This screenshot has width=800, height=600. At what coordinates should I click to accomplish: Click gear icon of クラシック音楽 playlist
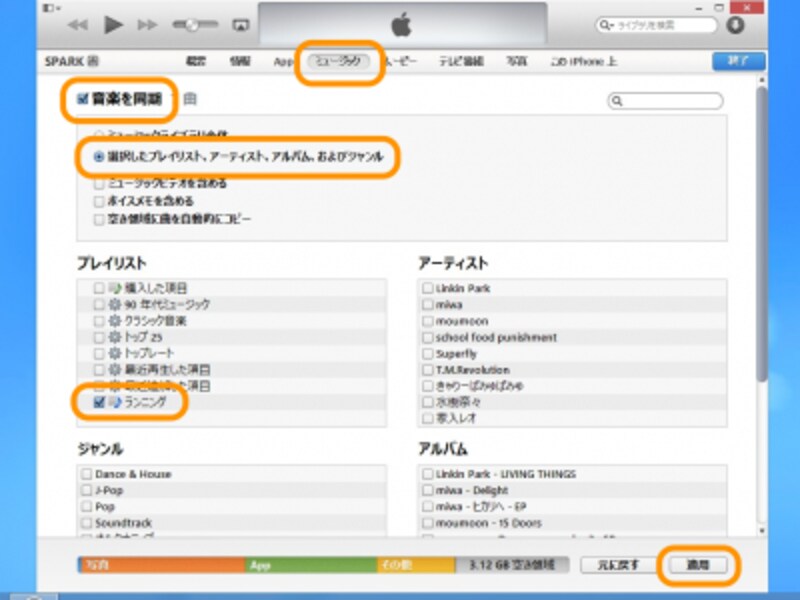coord(115,321)
